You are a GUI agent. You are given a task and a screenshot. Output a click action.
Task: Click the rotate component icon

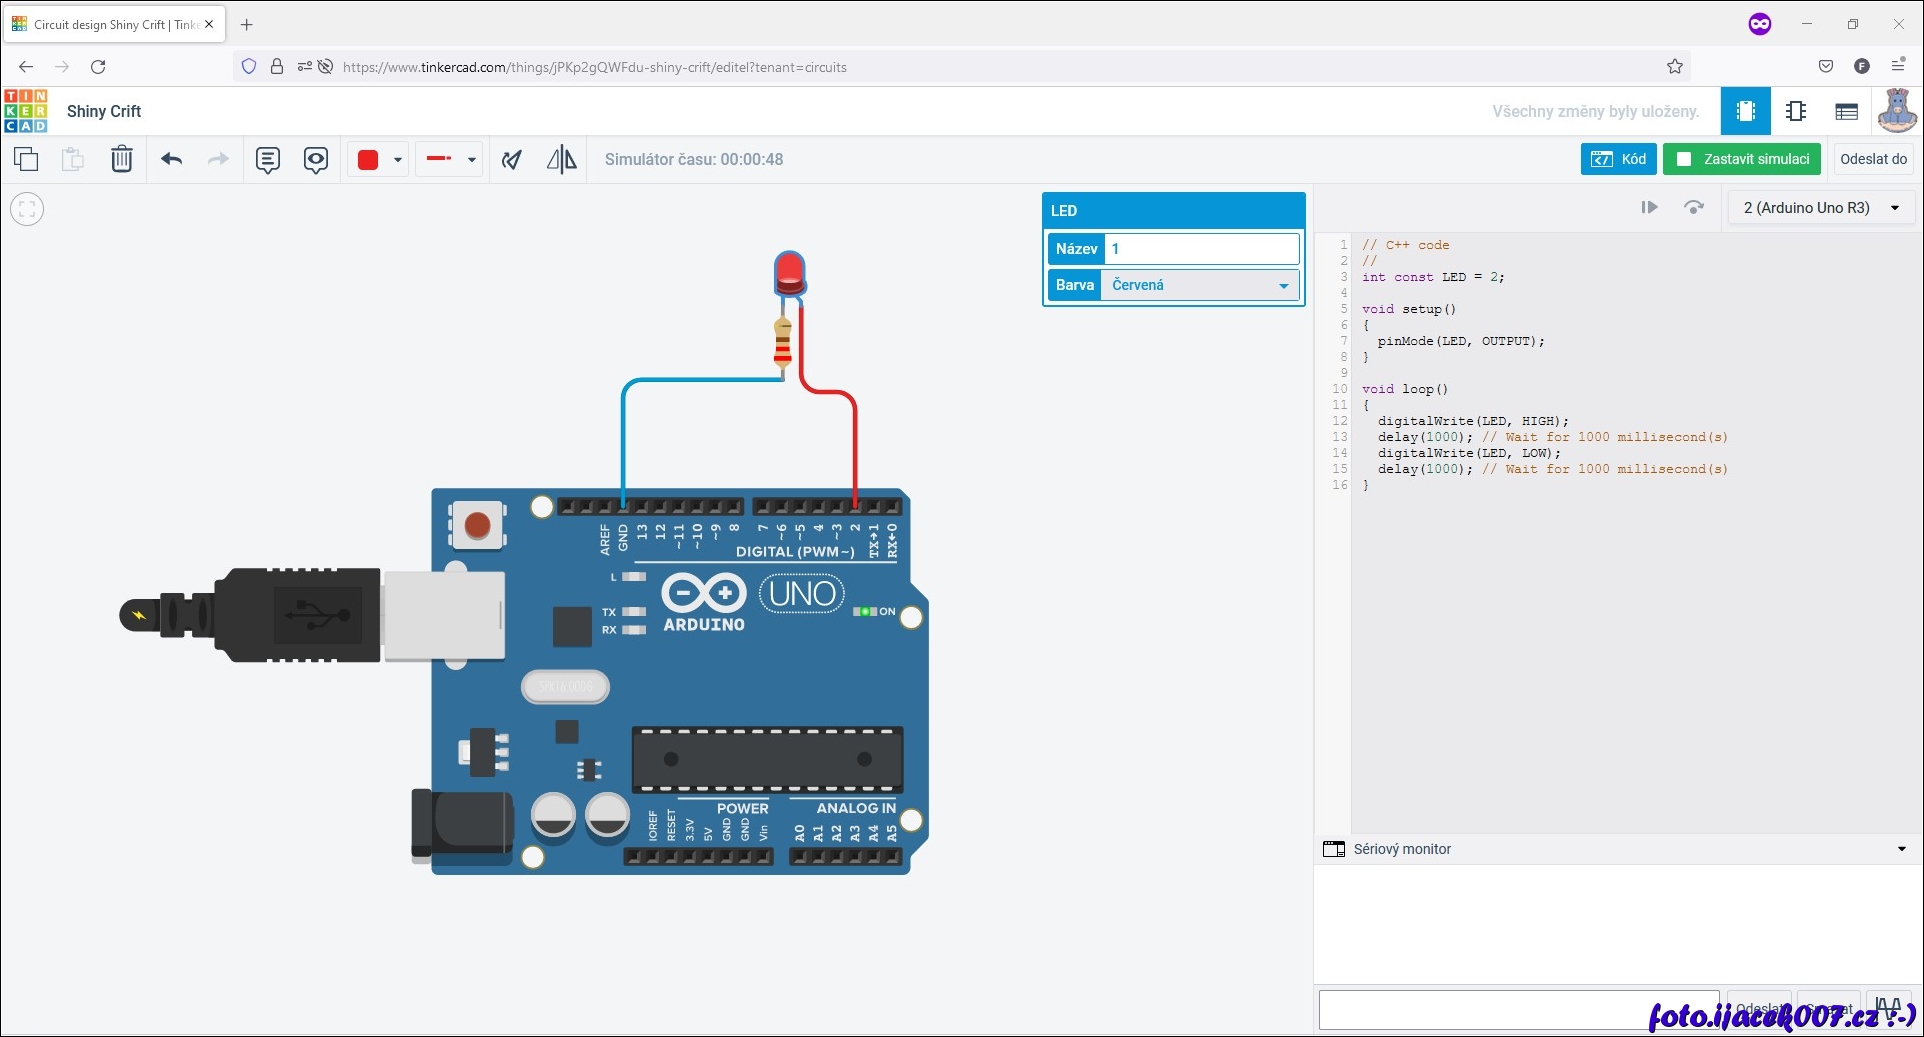pos(512,159)
